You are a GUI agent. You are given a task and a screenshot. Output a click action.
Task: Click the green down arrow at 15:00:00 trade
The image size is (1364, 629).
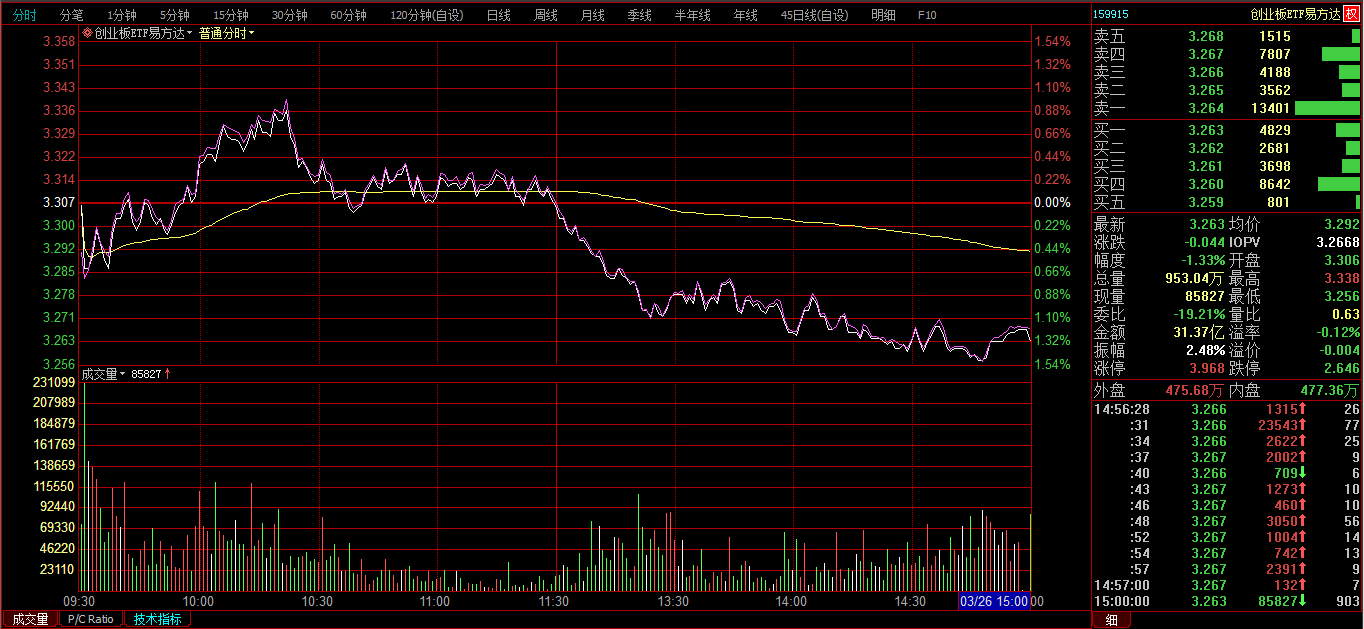[x=1305, y=601]
